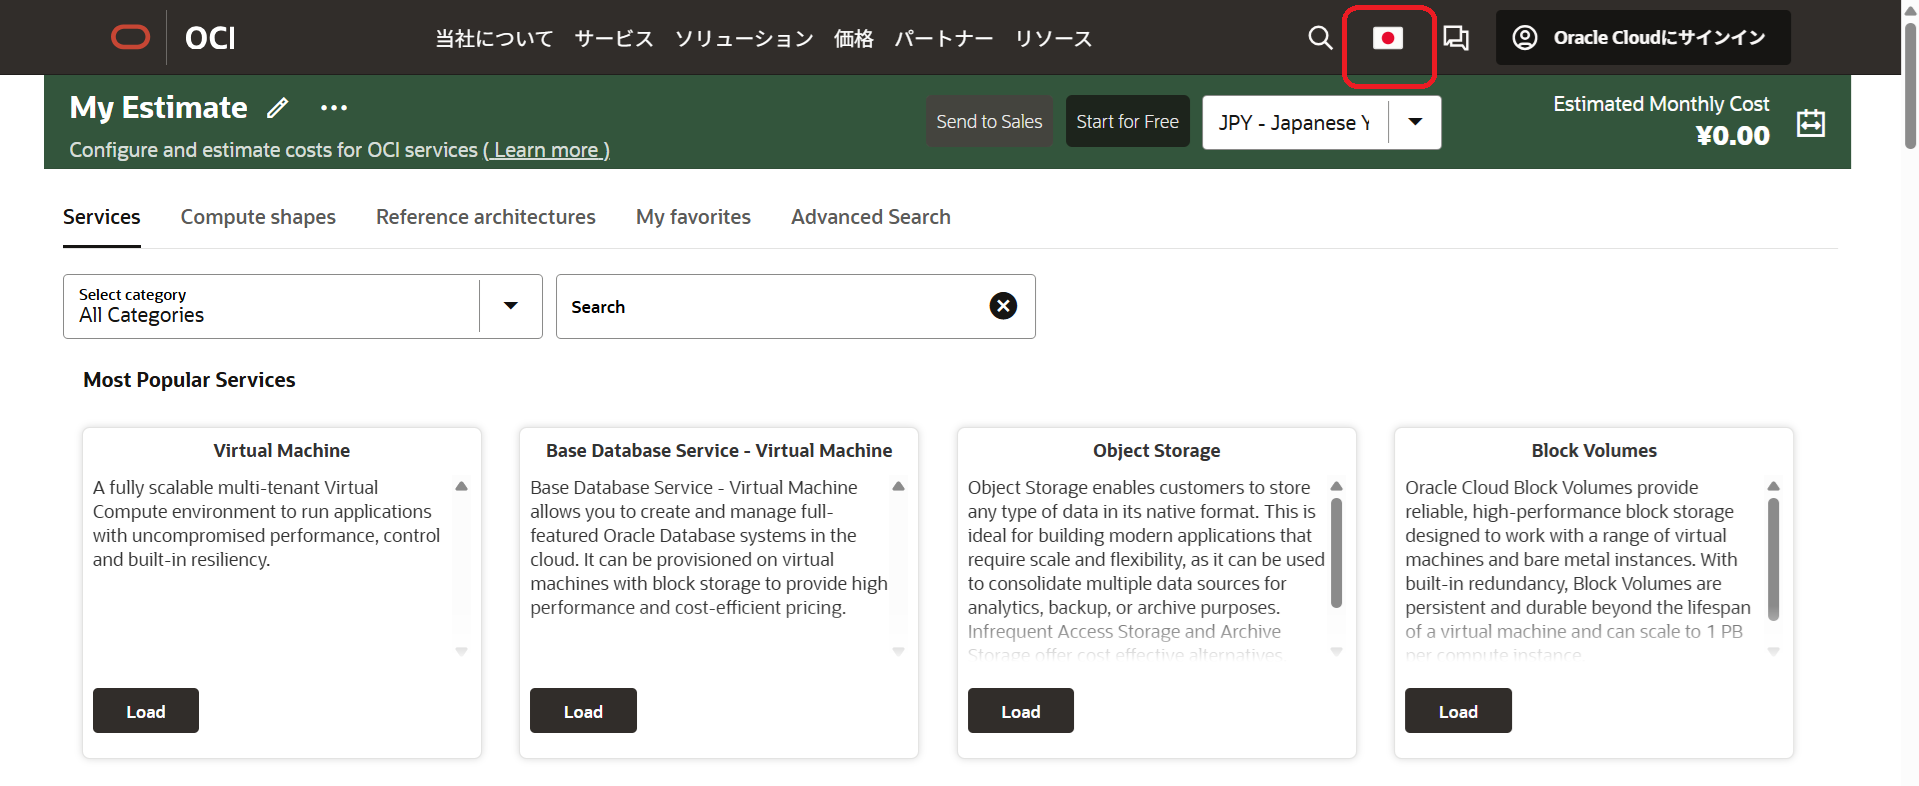
Task: Click into the Search input field
Action: coord(770,307)
